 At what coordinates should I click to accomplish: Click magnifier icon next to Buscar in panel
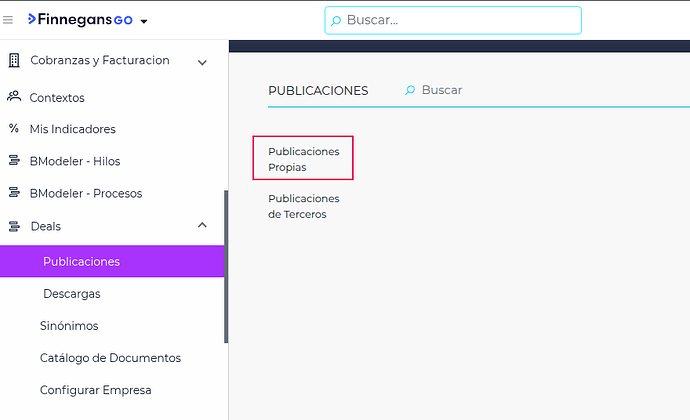(x=410, y=90)
